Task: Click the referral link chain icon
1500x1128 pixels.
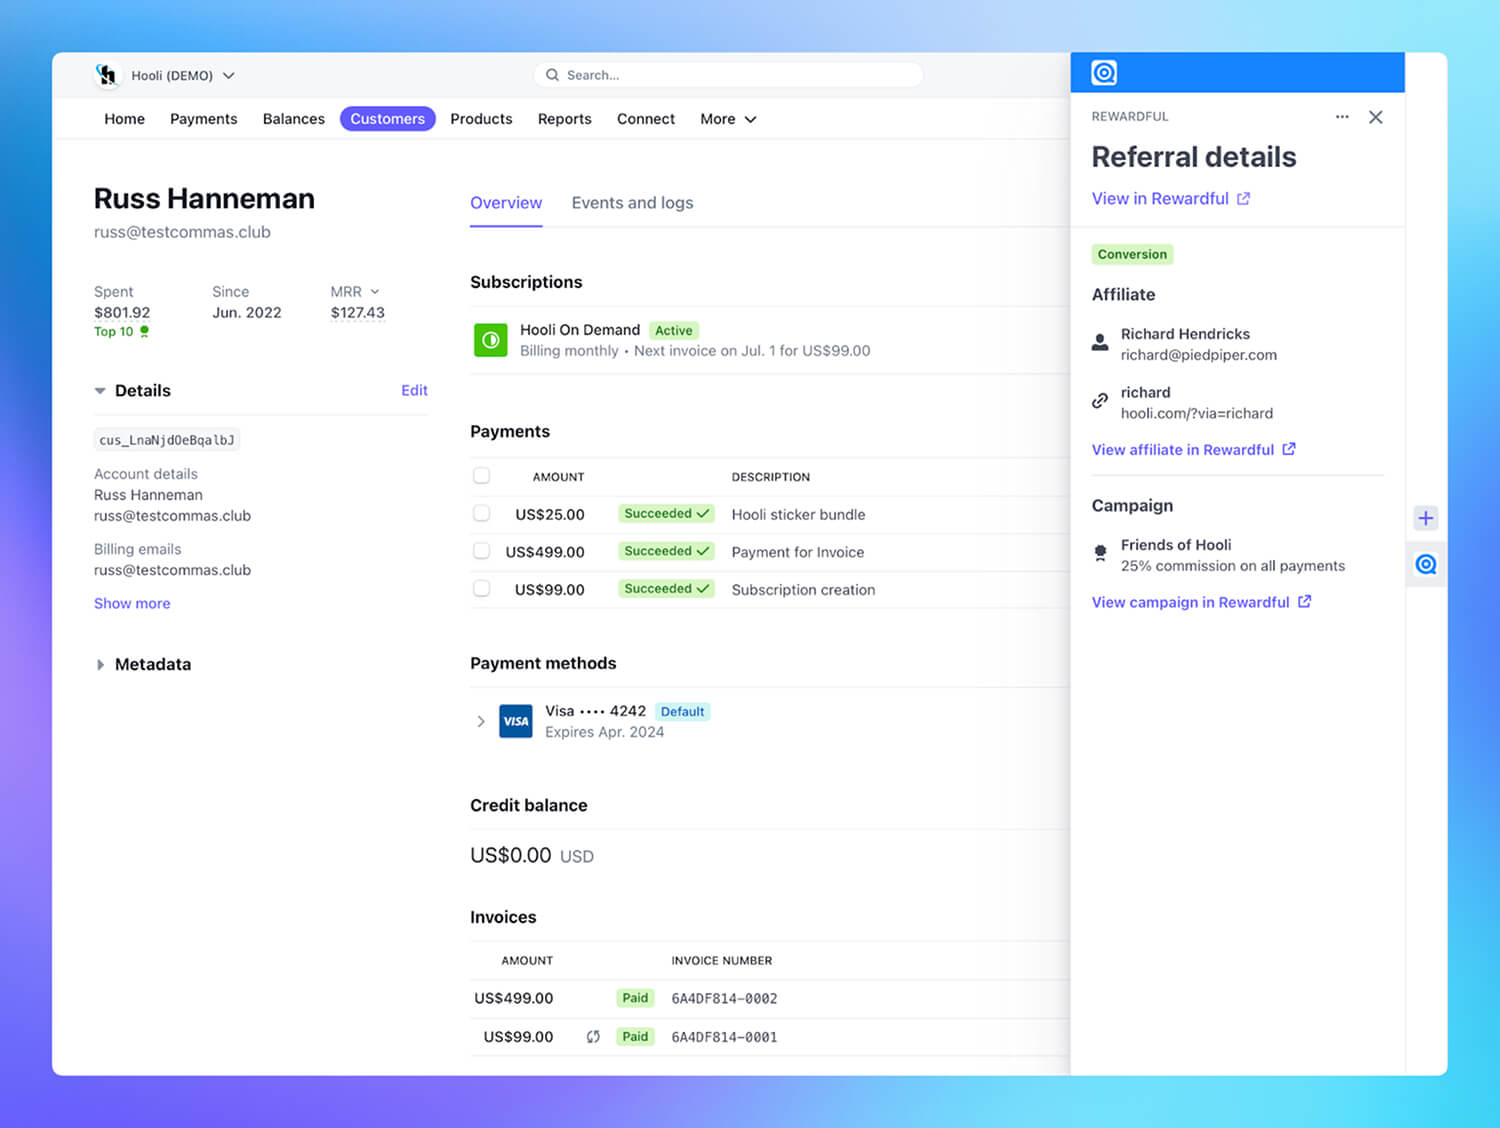Action: 1100,401
